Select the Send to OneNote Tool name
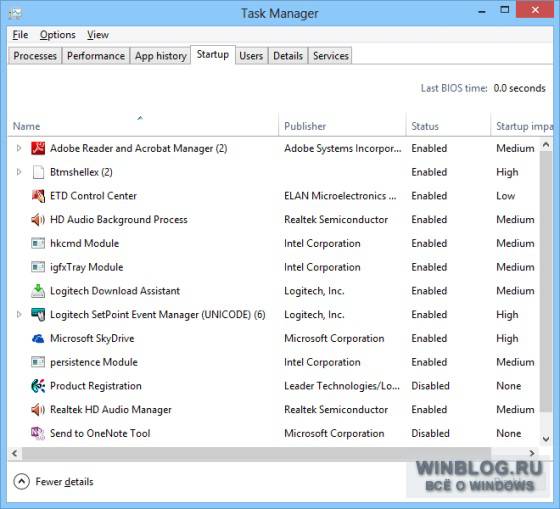560x509 pixels. click(x=100, y=433)
